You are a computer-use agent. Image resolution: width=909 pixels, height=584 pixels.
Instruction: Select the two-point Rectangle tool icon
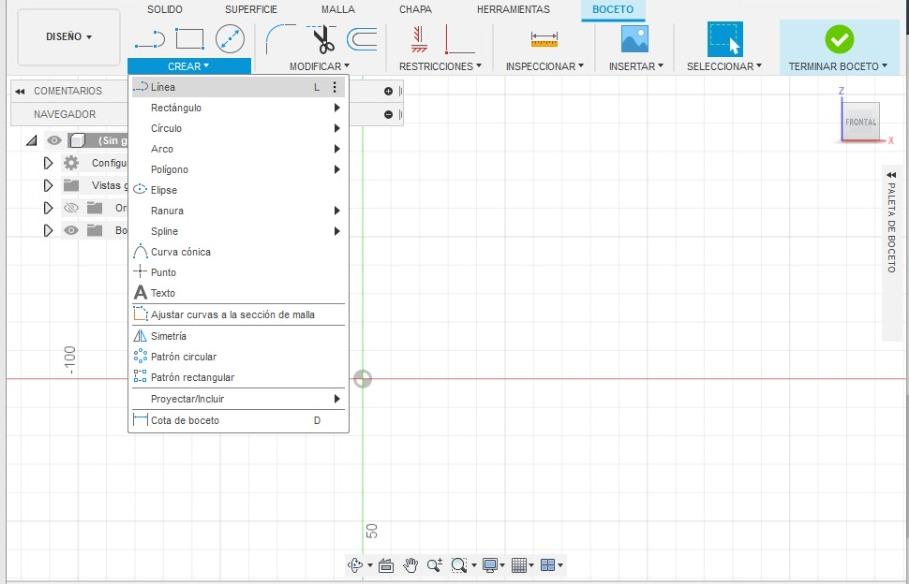coord(190,39)
